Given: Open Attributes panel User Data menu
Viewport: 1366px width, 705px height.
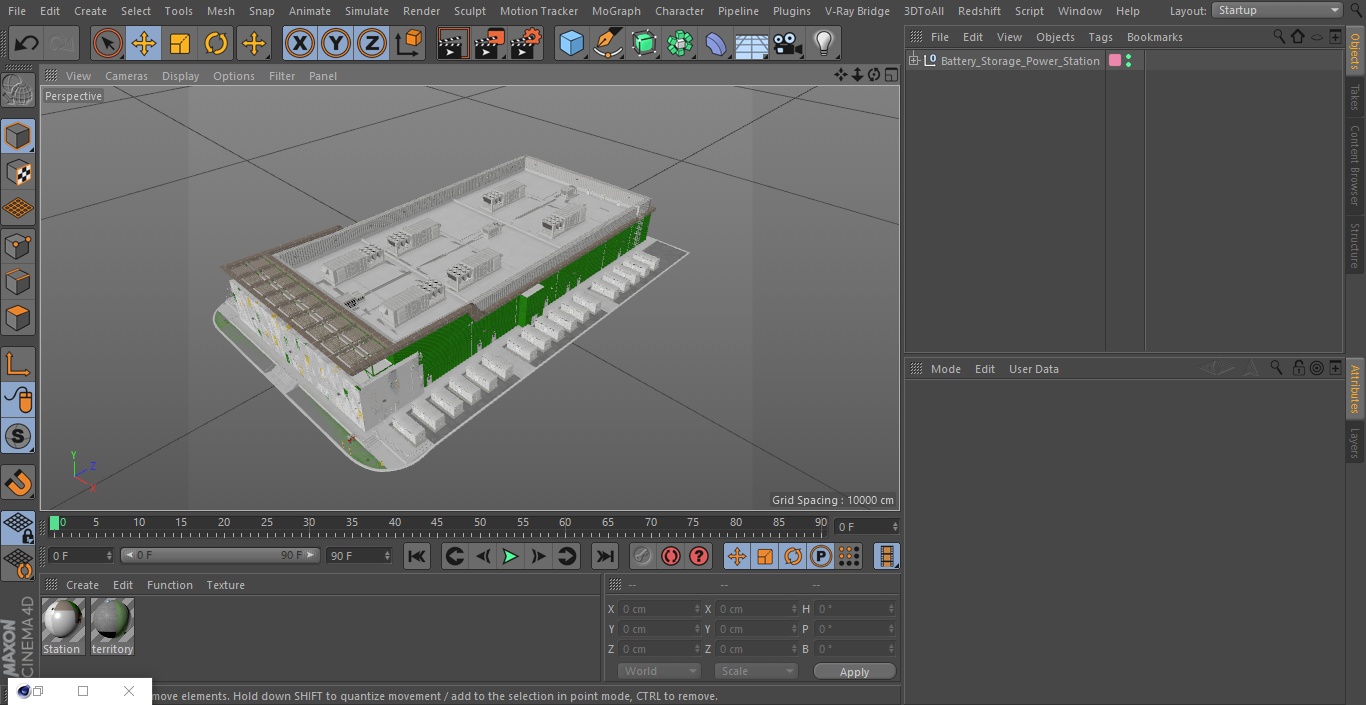Looking at the screenshot, I should click(1033, 369).
